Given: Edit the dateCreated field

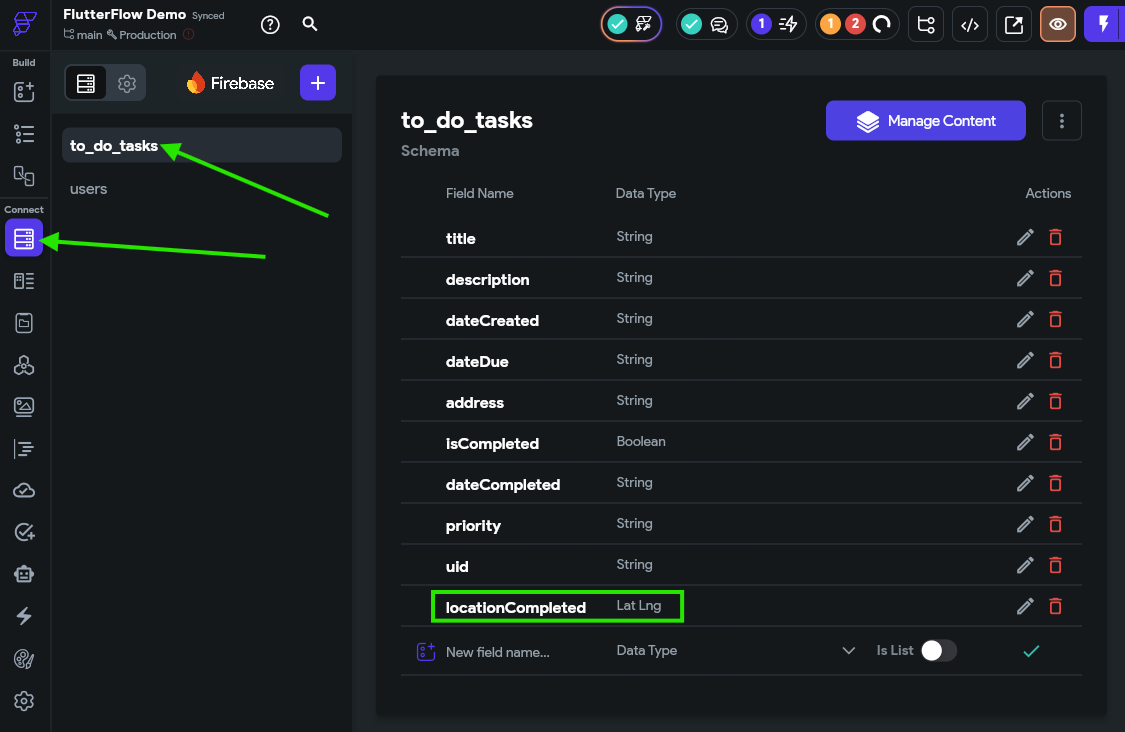Looking at the screenshot, I should pos(1025,319).
